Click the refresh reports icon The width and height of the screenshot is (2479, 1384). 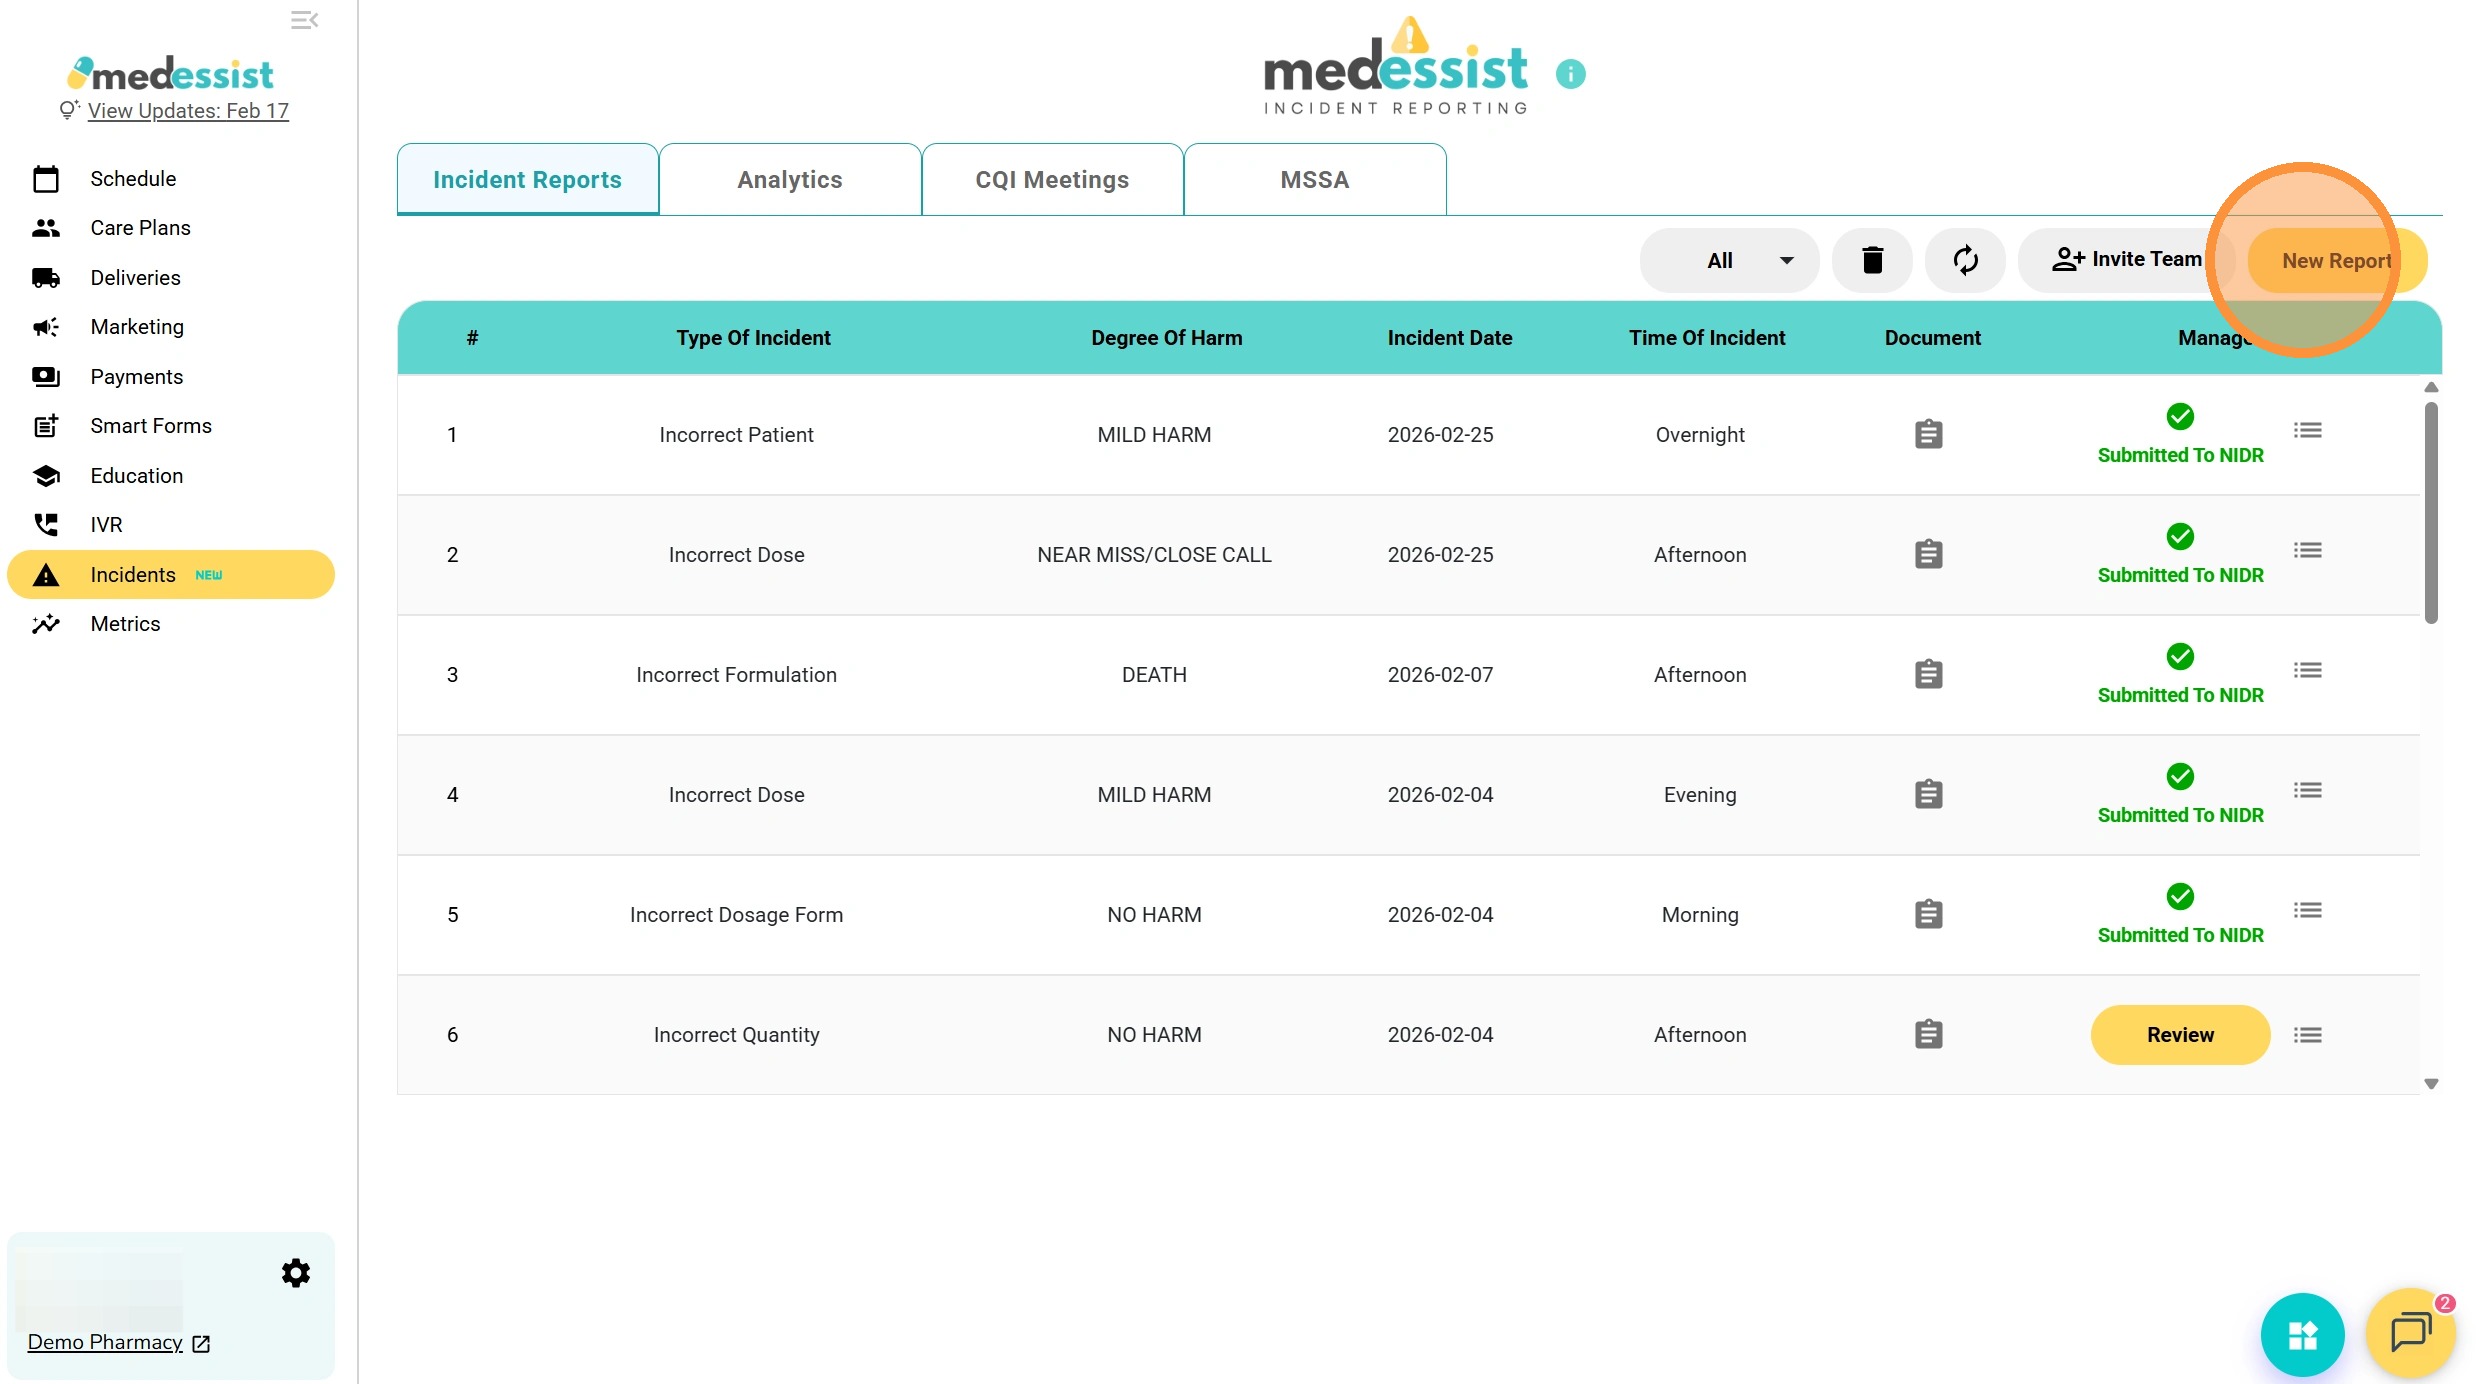[x=1965, y=260]
